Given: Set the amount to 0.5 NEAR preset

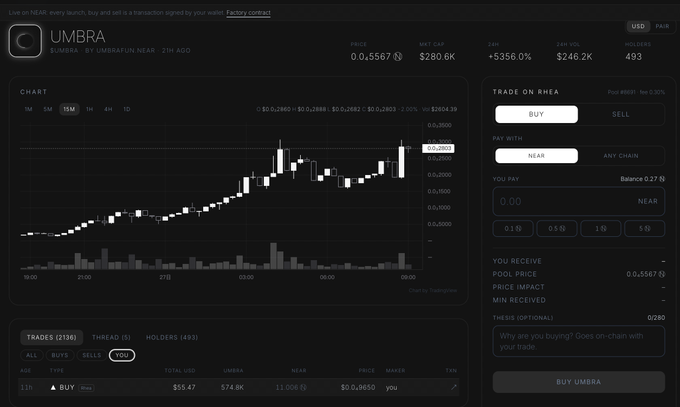Looking at the screenshot, I should (x=557, y=229).
